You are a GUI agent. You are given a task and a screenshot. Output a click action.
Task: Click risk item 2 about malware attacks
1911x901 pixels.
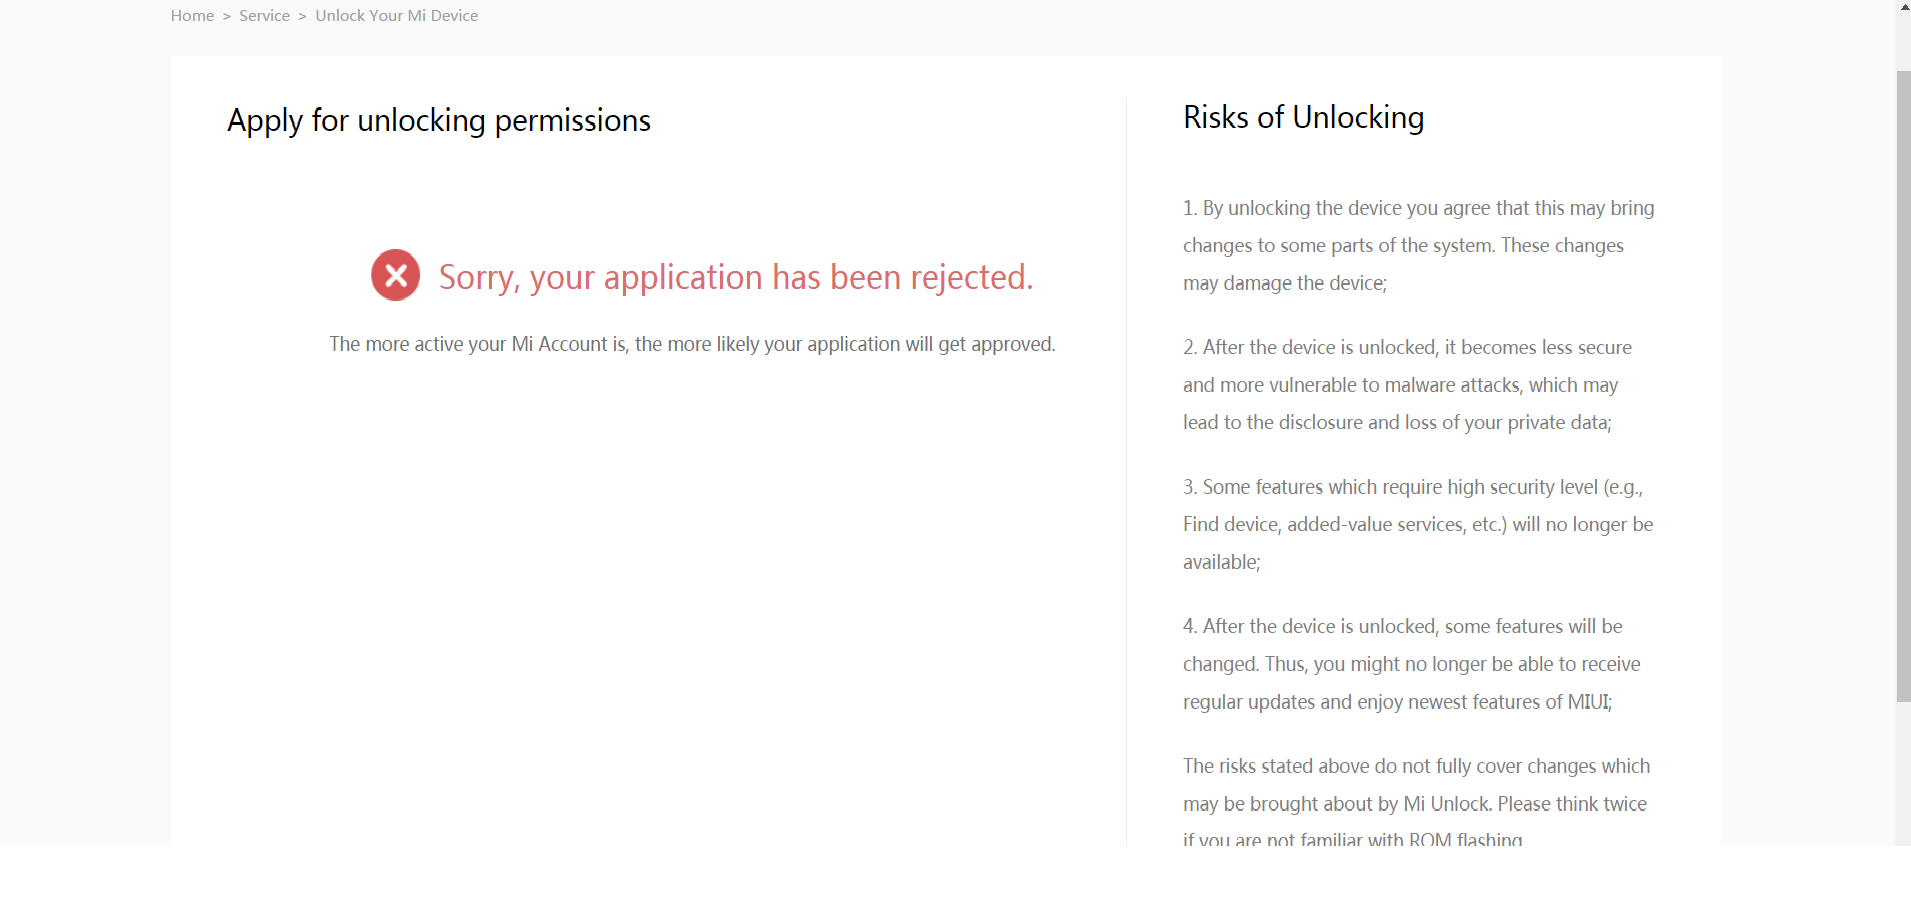pos(1406,385)
